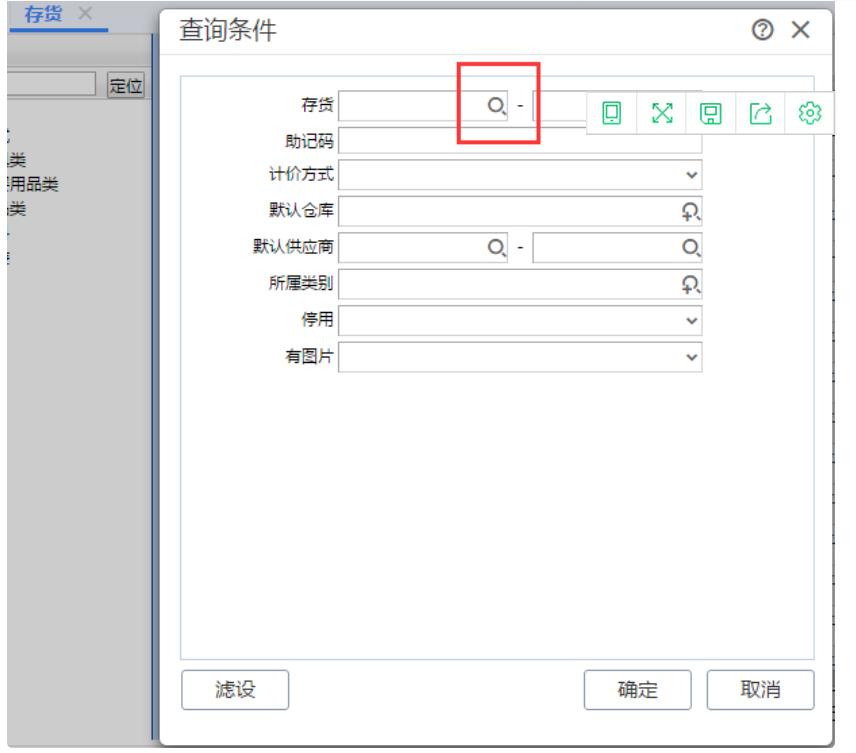Click the green share/export icon
This screenshot has height=753, width=856.
(x=761, y=113)
